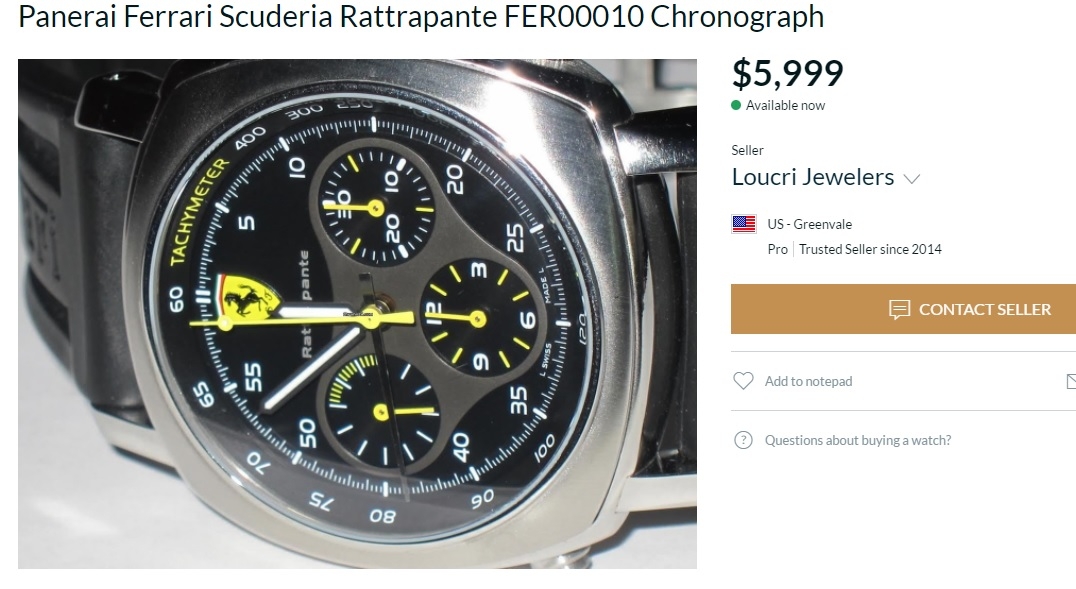Click the Panerai Ferrari watch photo
The image size is (1076, 589).
coord(357,314)
